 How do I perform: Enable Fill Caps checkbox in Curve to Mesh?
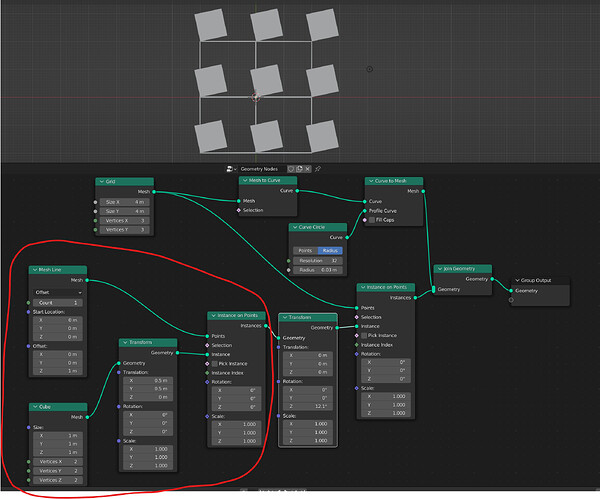(372, 220)
